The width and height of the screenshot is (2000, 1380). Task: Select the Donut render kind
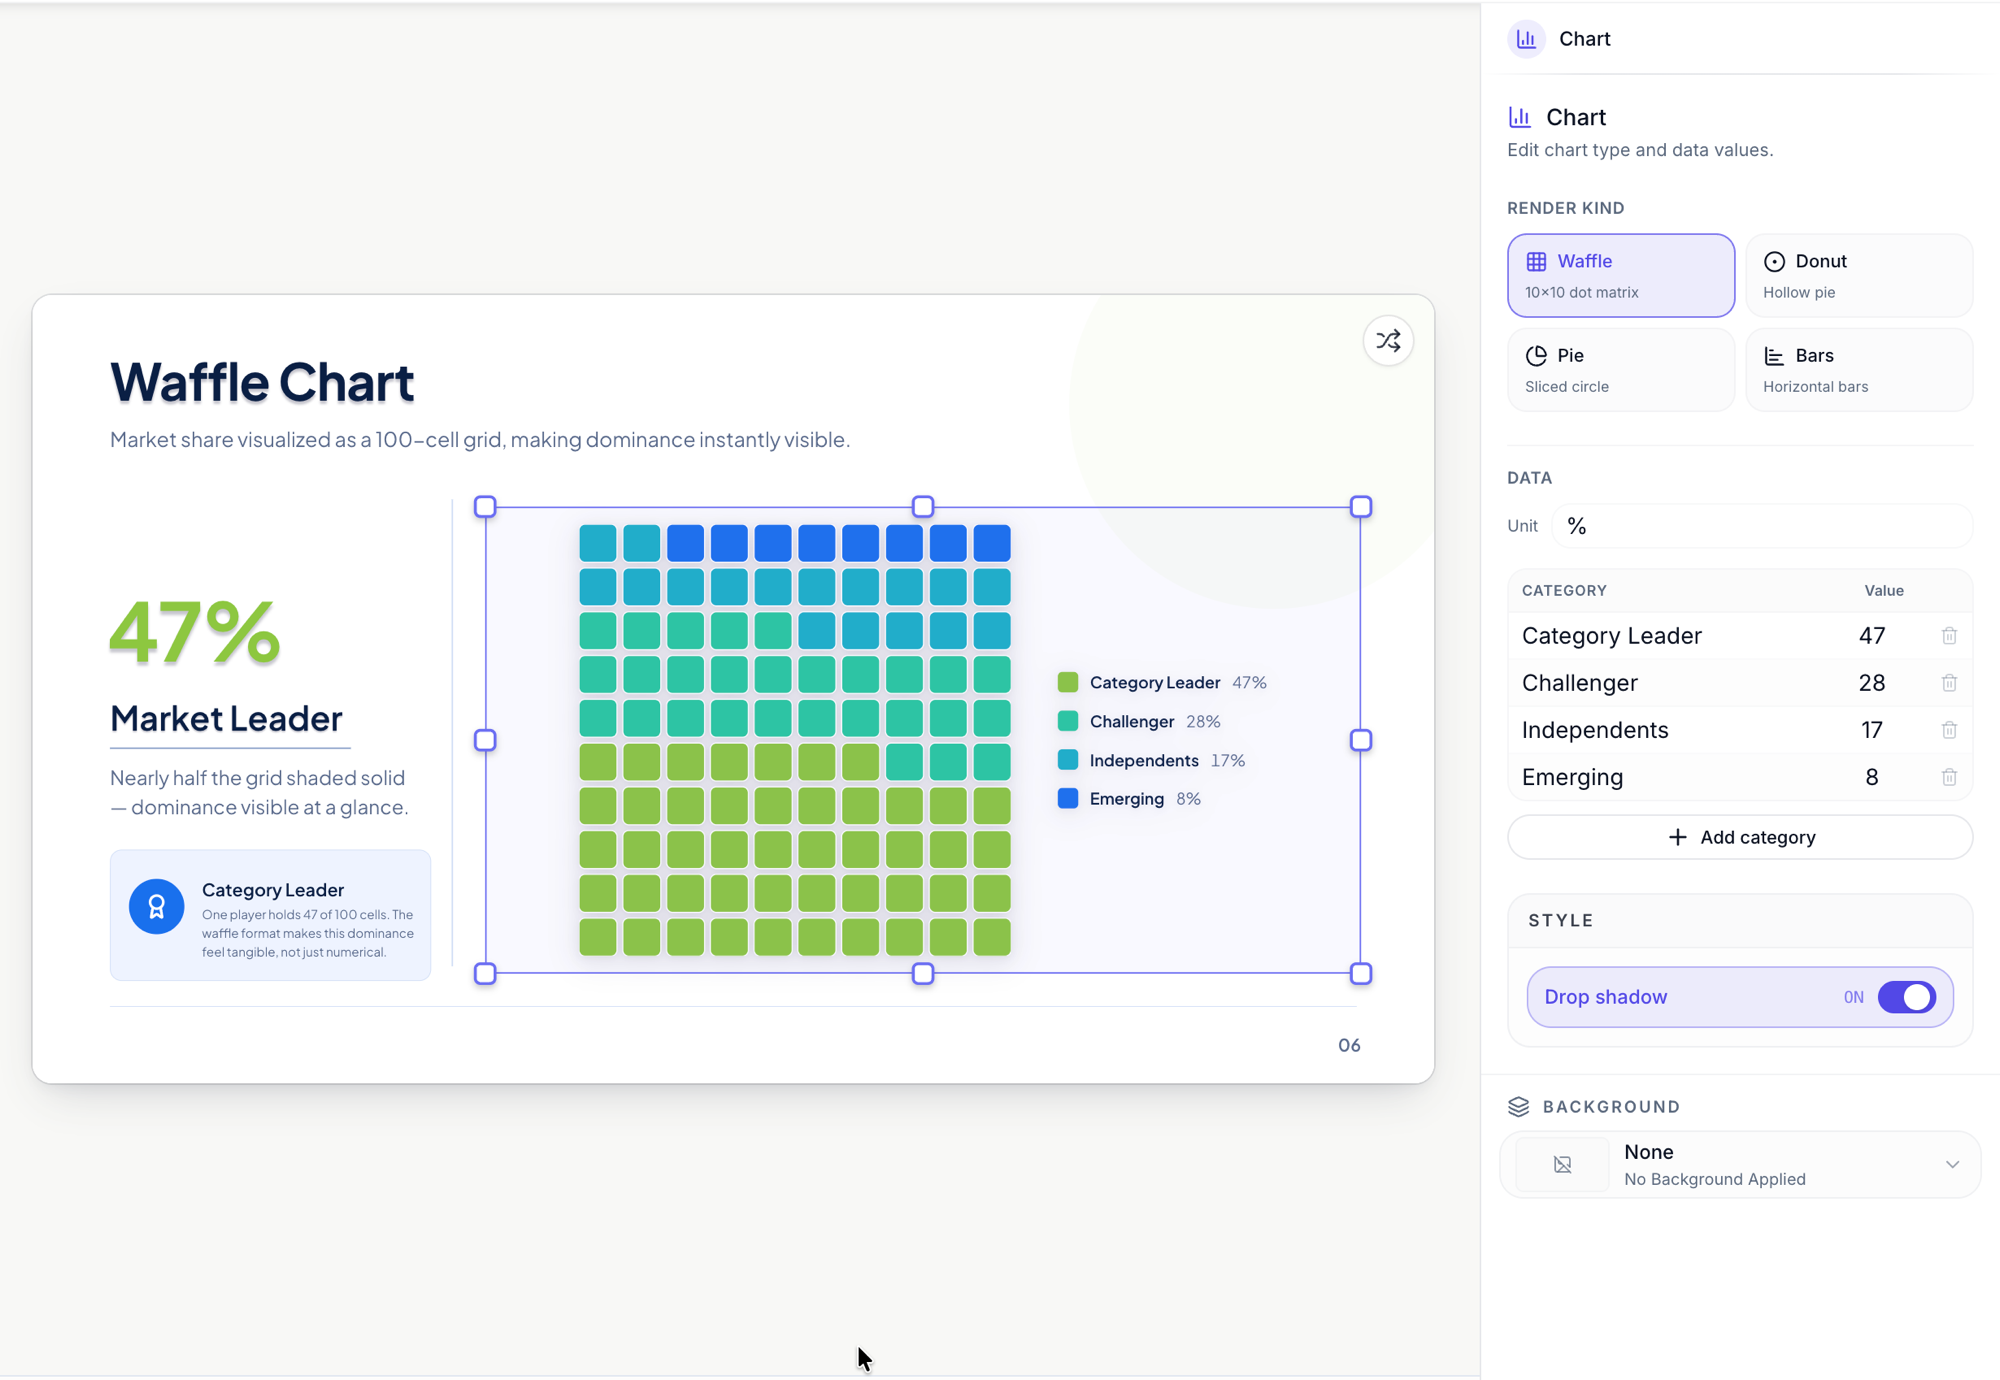tap(1858, 275)
